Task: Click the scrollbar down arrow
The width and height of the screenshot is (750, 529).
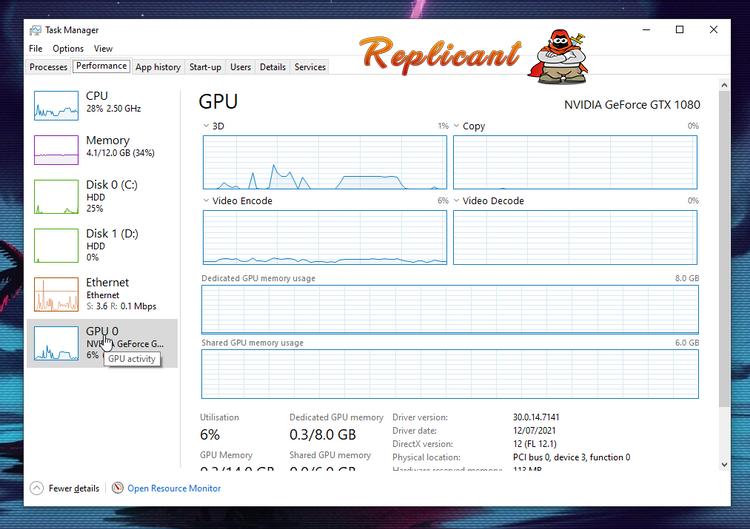Action: click(724, 464)
